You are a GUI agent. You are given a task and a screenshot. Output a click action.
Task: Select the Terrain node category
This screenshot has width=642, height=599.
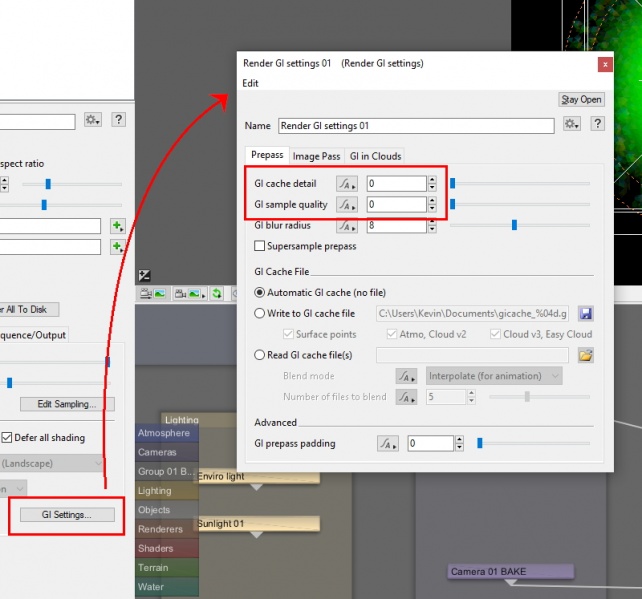pyautogui.click(x=167, y=568)
